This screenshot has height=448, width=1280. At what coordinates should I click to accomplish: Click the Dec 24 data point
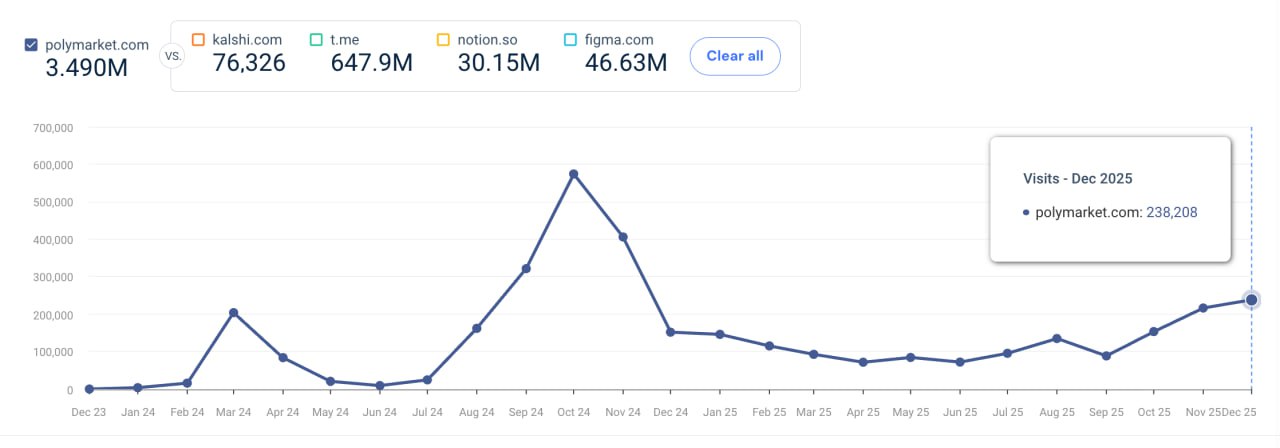[x=671, y=332]
